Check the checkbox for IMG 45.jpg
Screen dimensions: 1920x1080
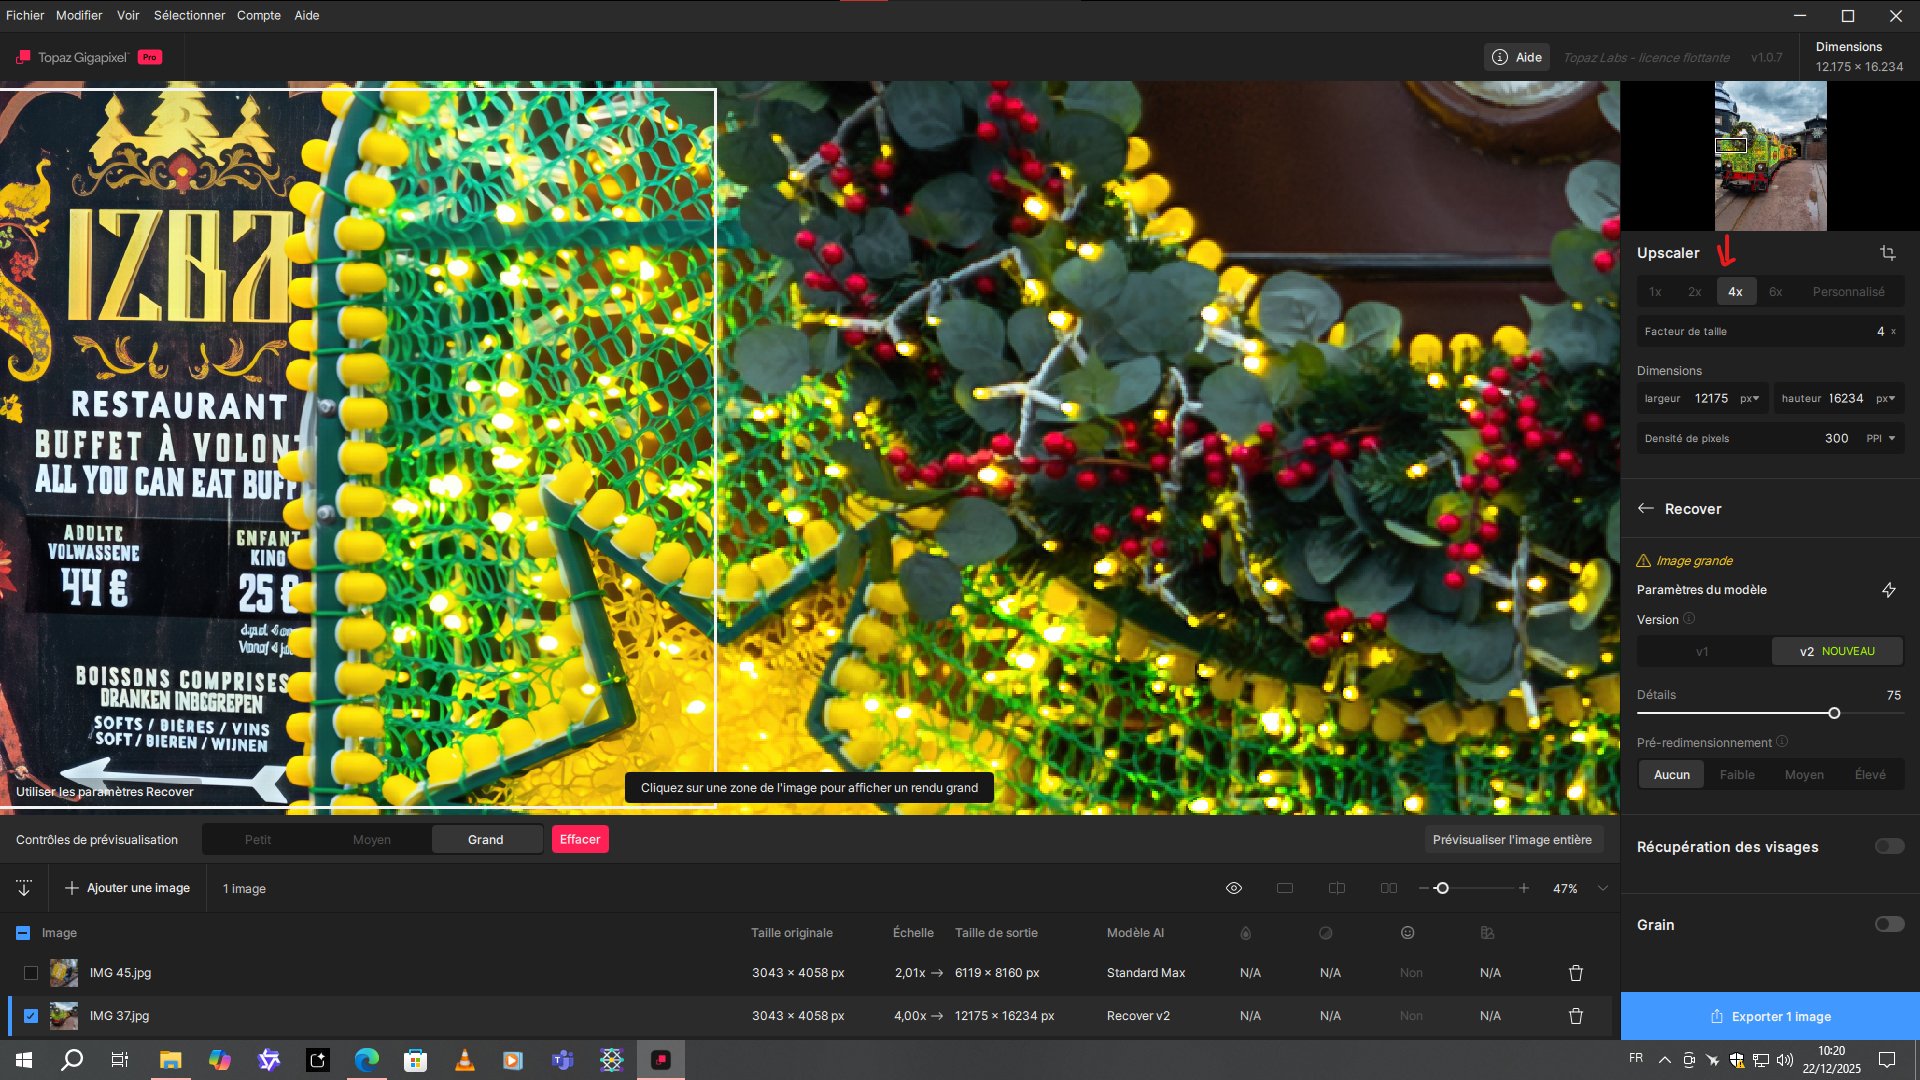coord(29,972)
